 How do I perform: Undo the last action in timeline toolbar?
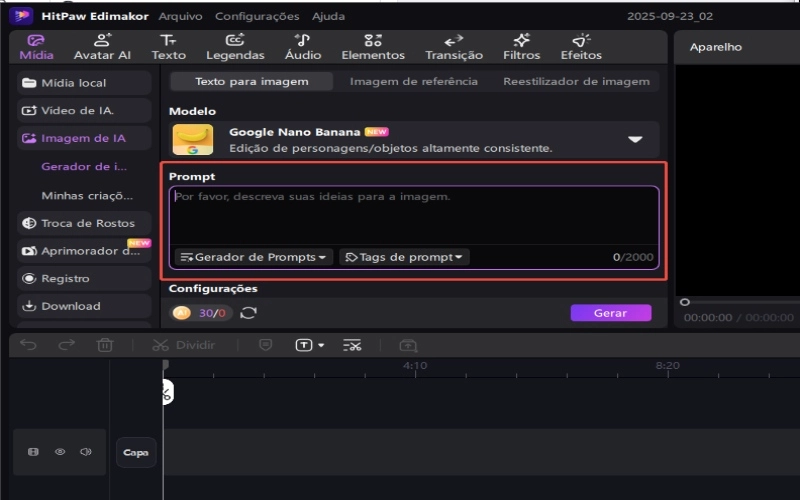click(x=28, y=345)
